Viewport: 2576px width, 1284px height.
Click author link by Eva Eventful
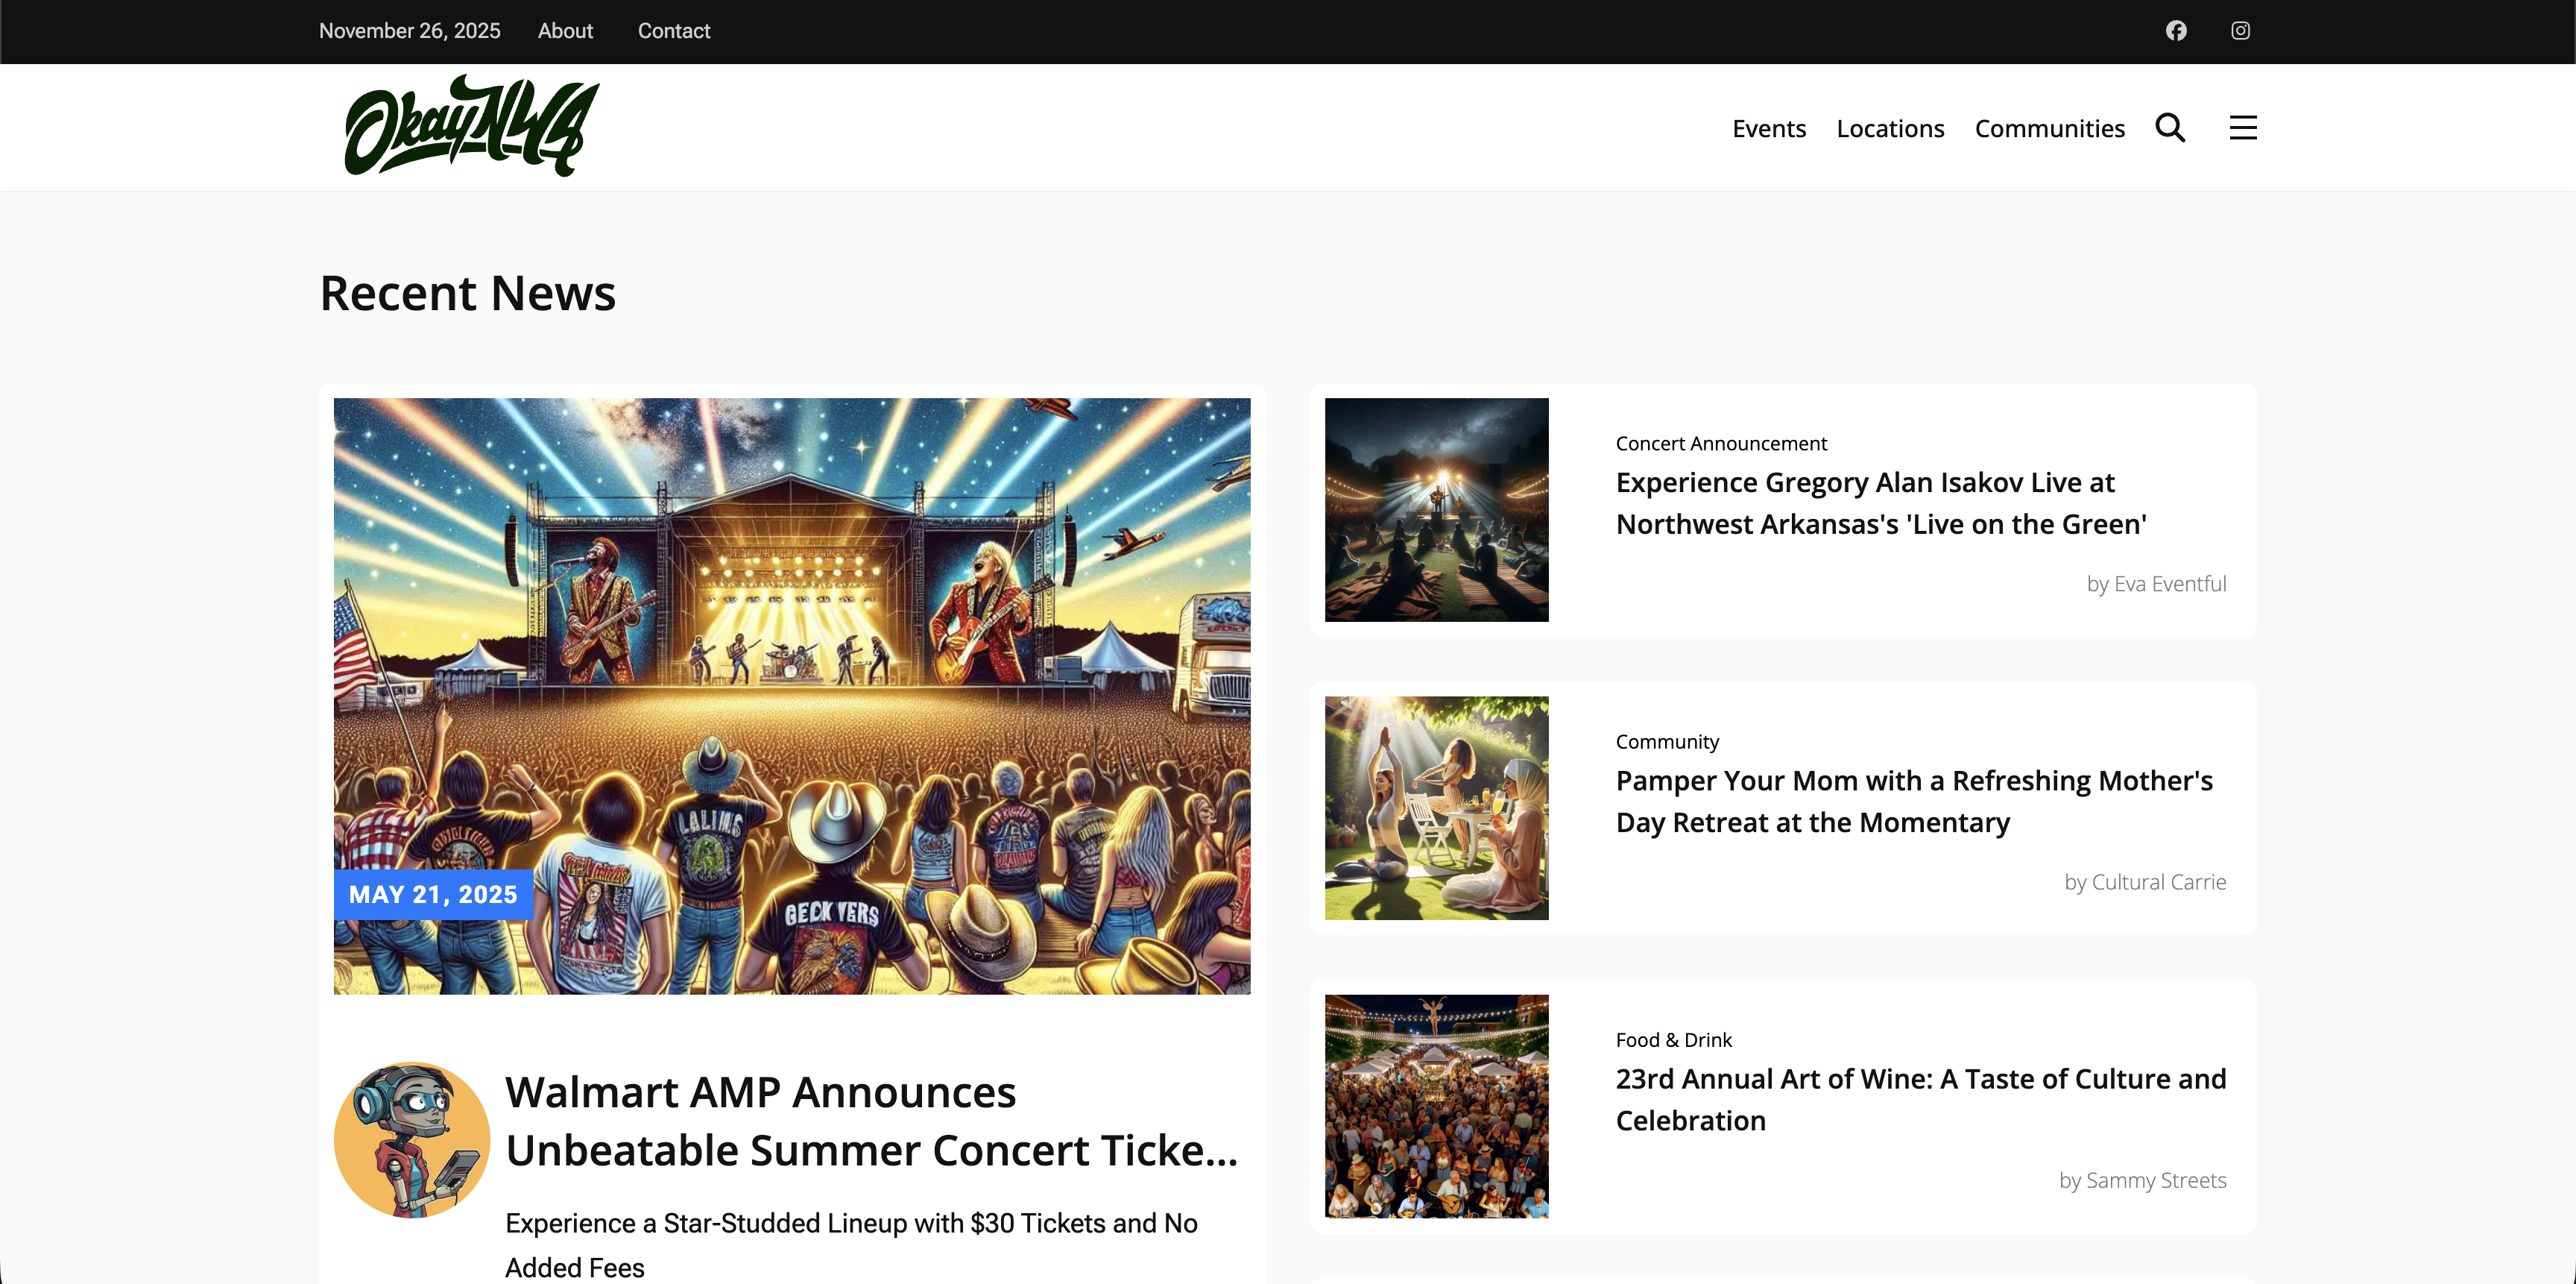tap(2156, 583)
